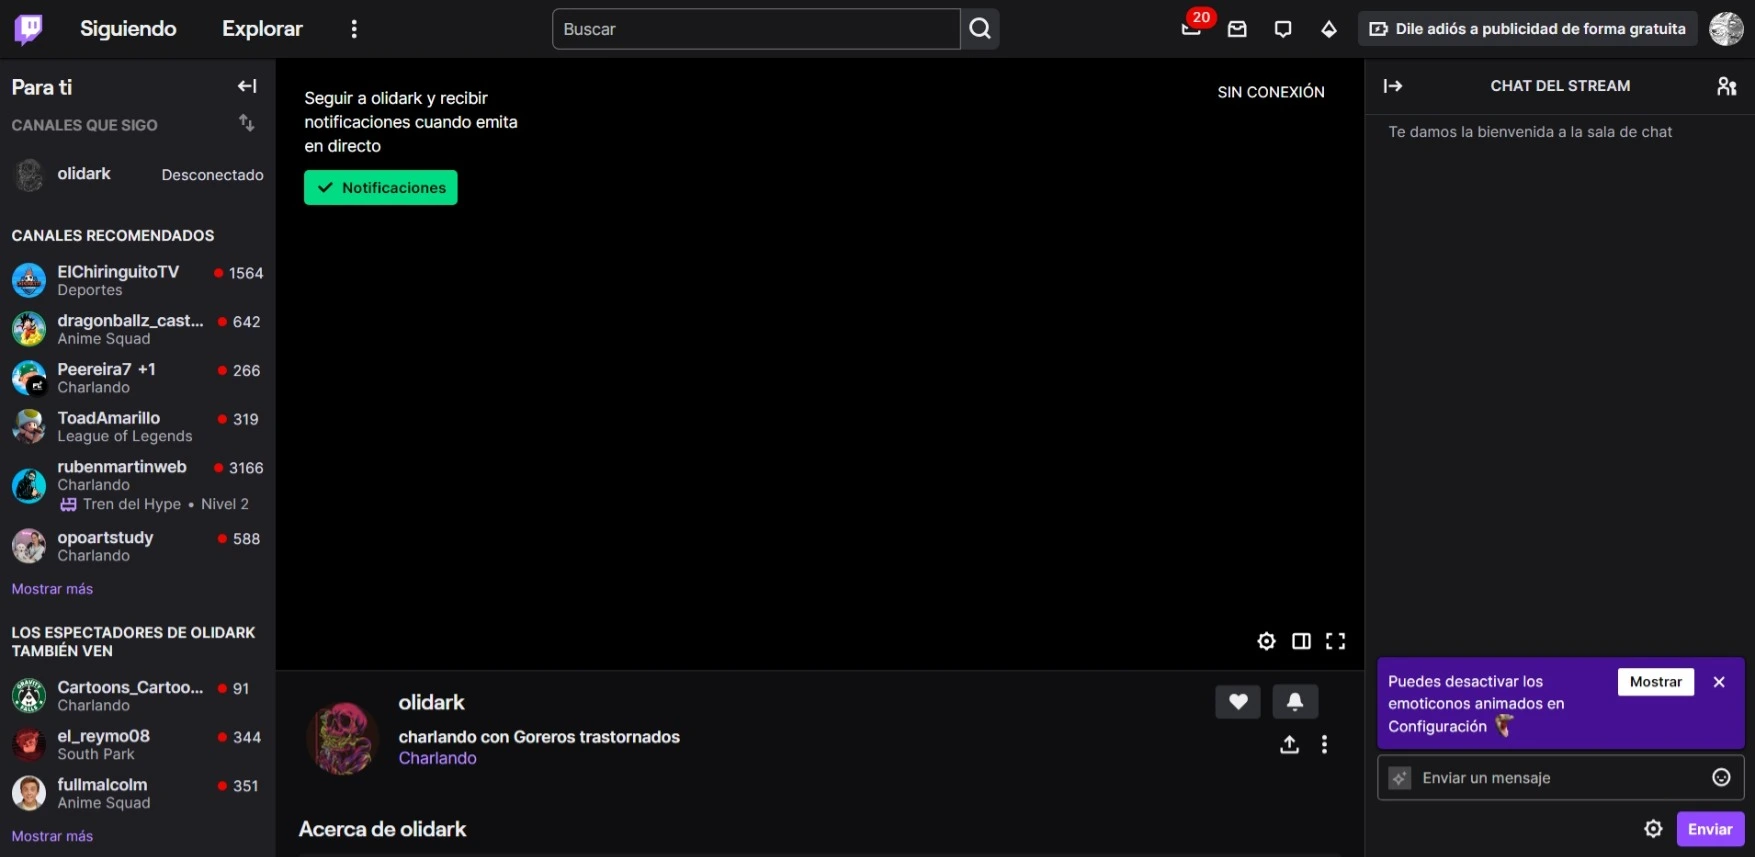This screenshot has height=857, width=1755.
Task: Click olidark profile skull avatar
Action: pyautogui.click(x=343, y=739)
